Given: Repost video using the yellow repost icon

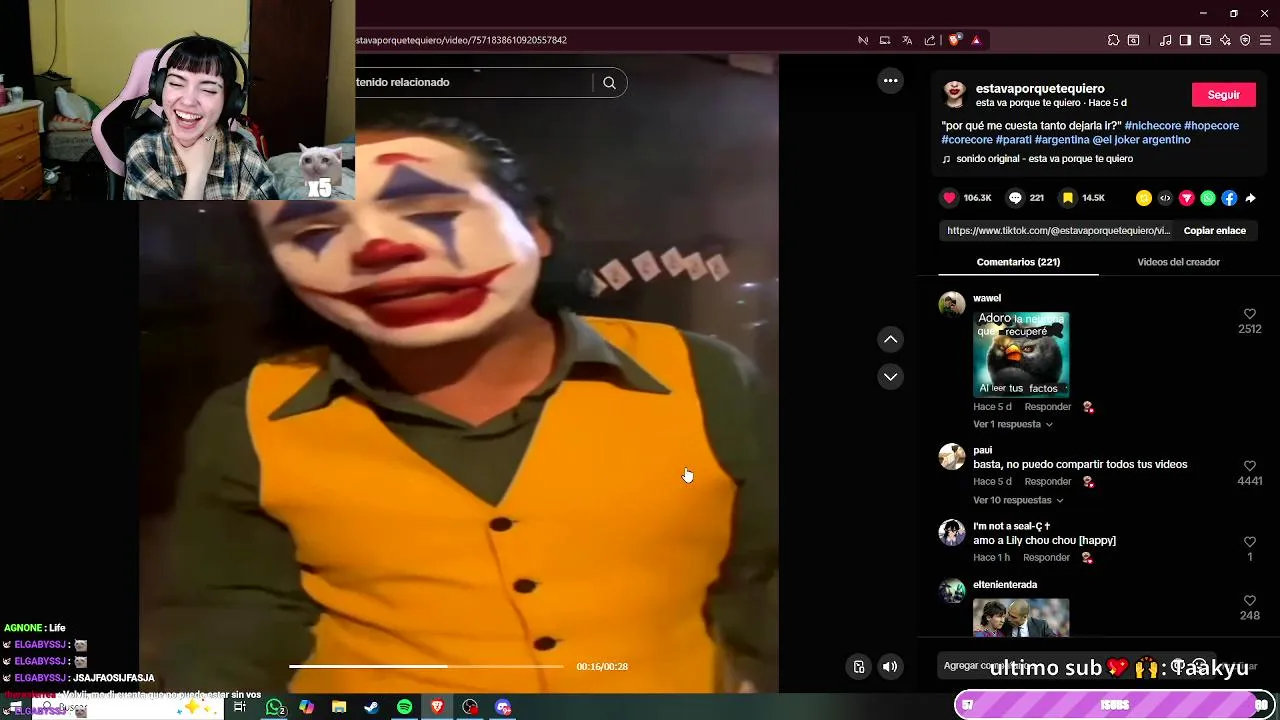Looking at the screenshot, I should click(x=1144, y=198).
